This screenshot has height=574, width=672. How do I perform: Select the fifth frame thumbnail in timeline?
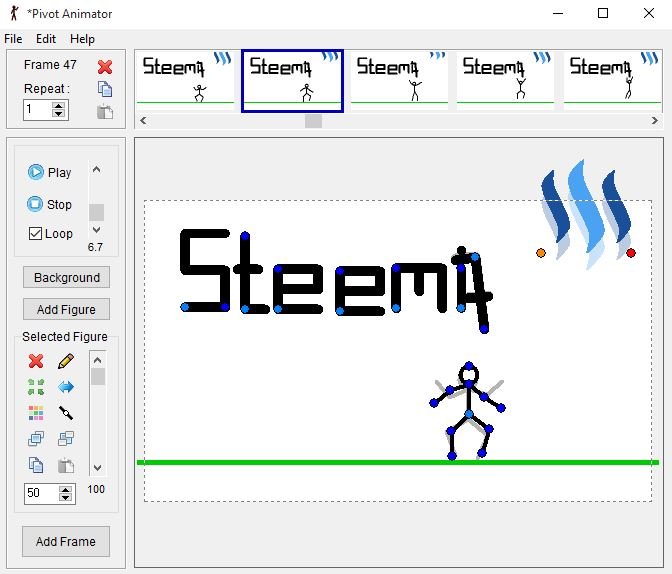(x=612, y=81)
